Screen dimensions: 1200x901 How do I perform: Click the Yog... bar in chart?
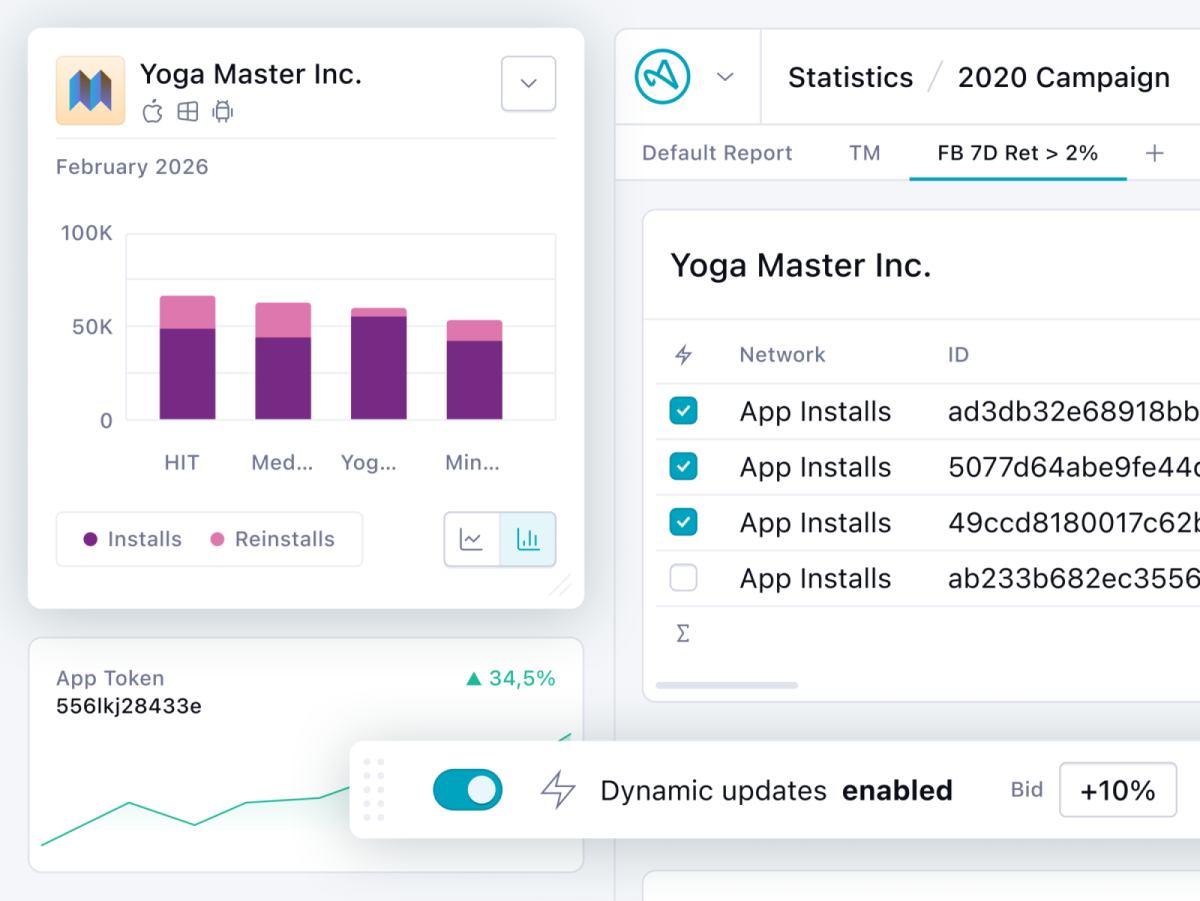point(379,363)
